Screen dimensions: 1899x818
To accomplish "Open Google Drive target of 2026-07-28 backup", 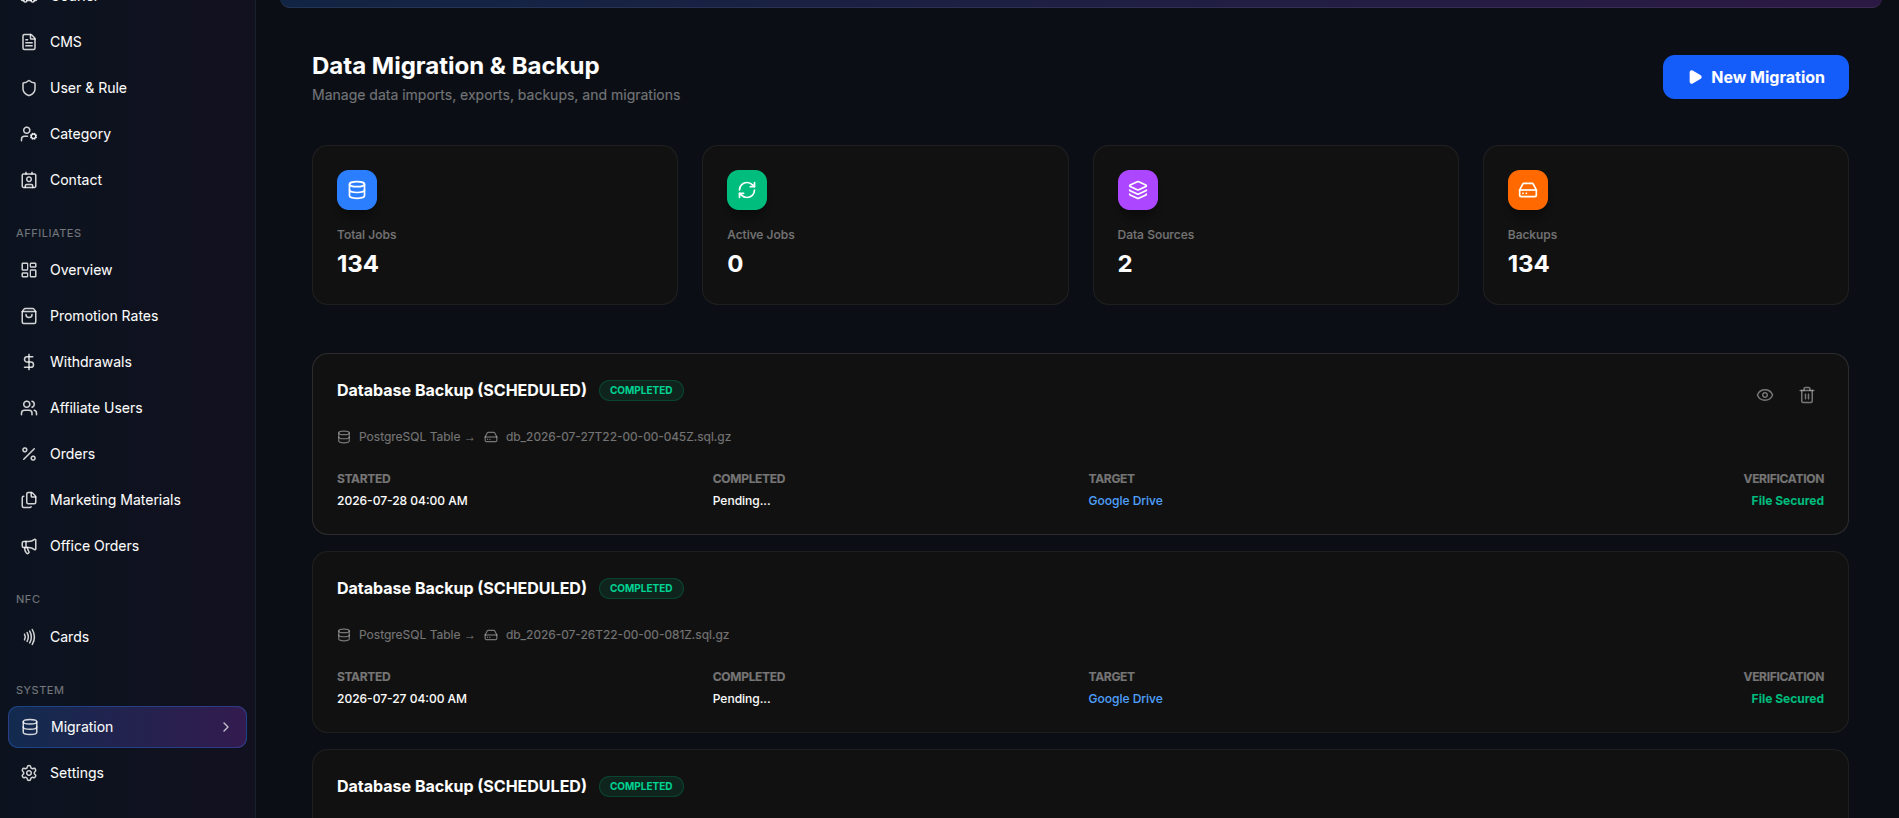I will (x=1125, y=501).
